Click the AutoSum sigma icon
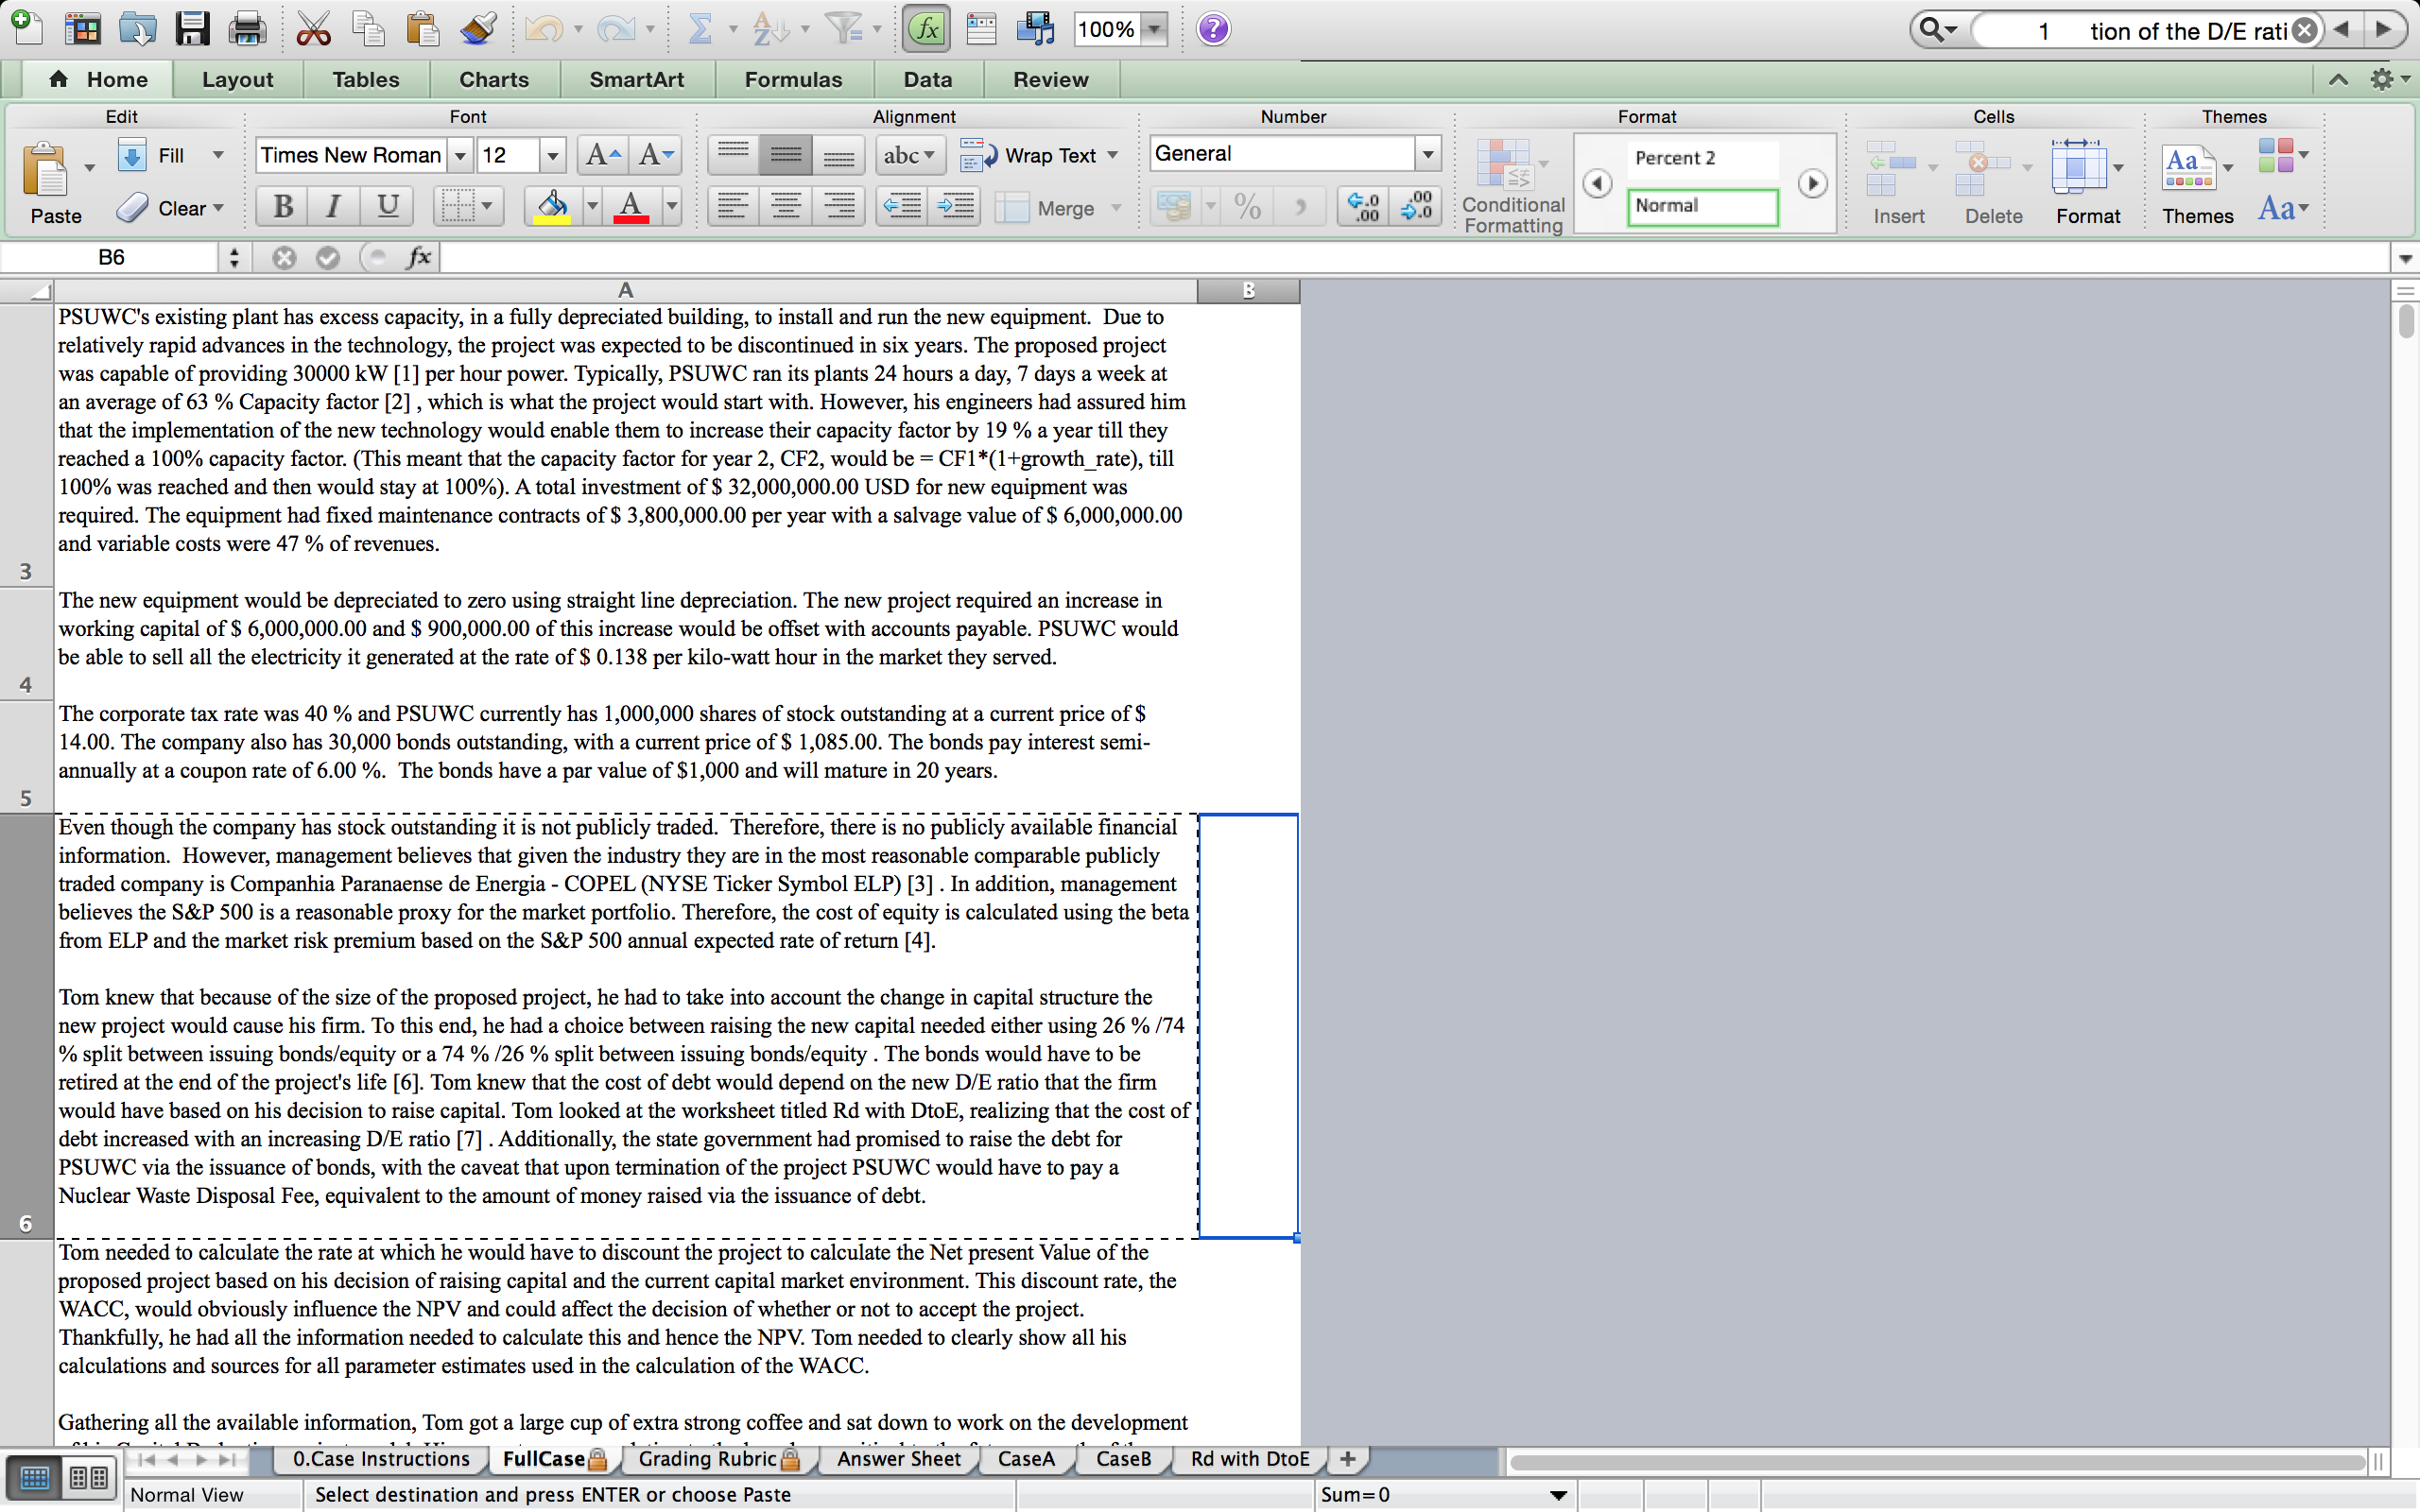The width and height of the screenshot is (2420, 1512). click(700, 29)
